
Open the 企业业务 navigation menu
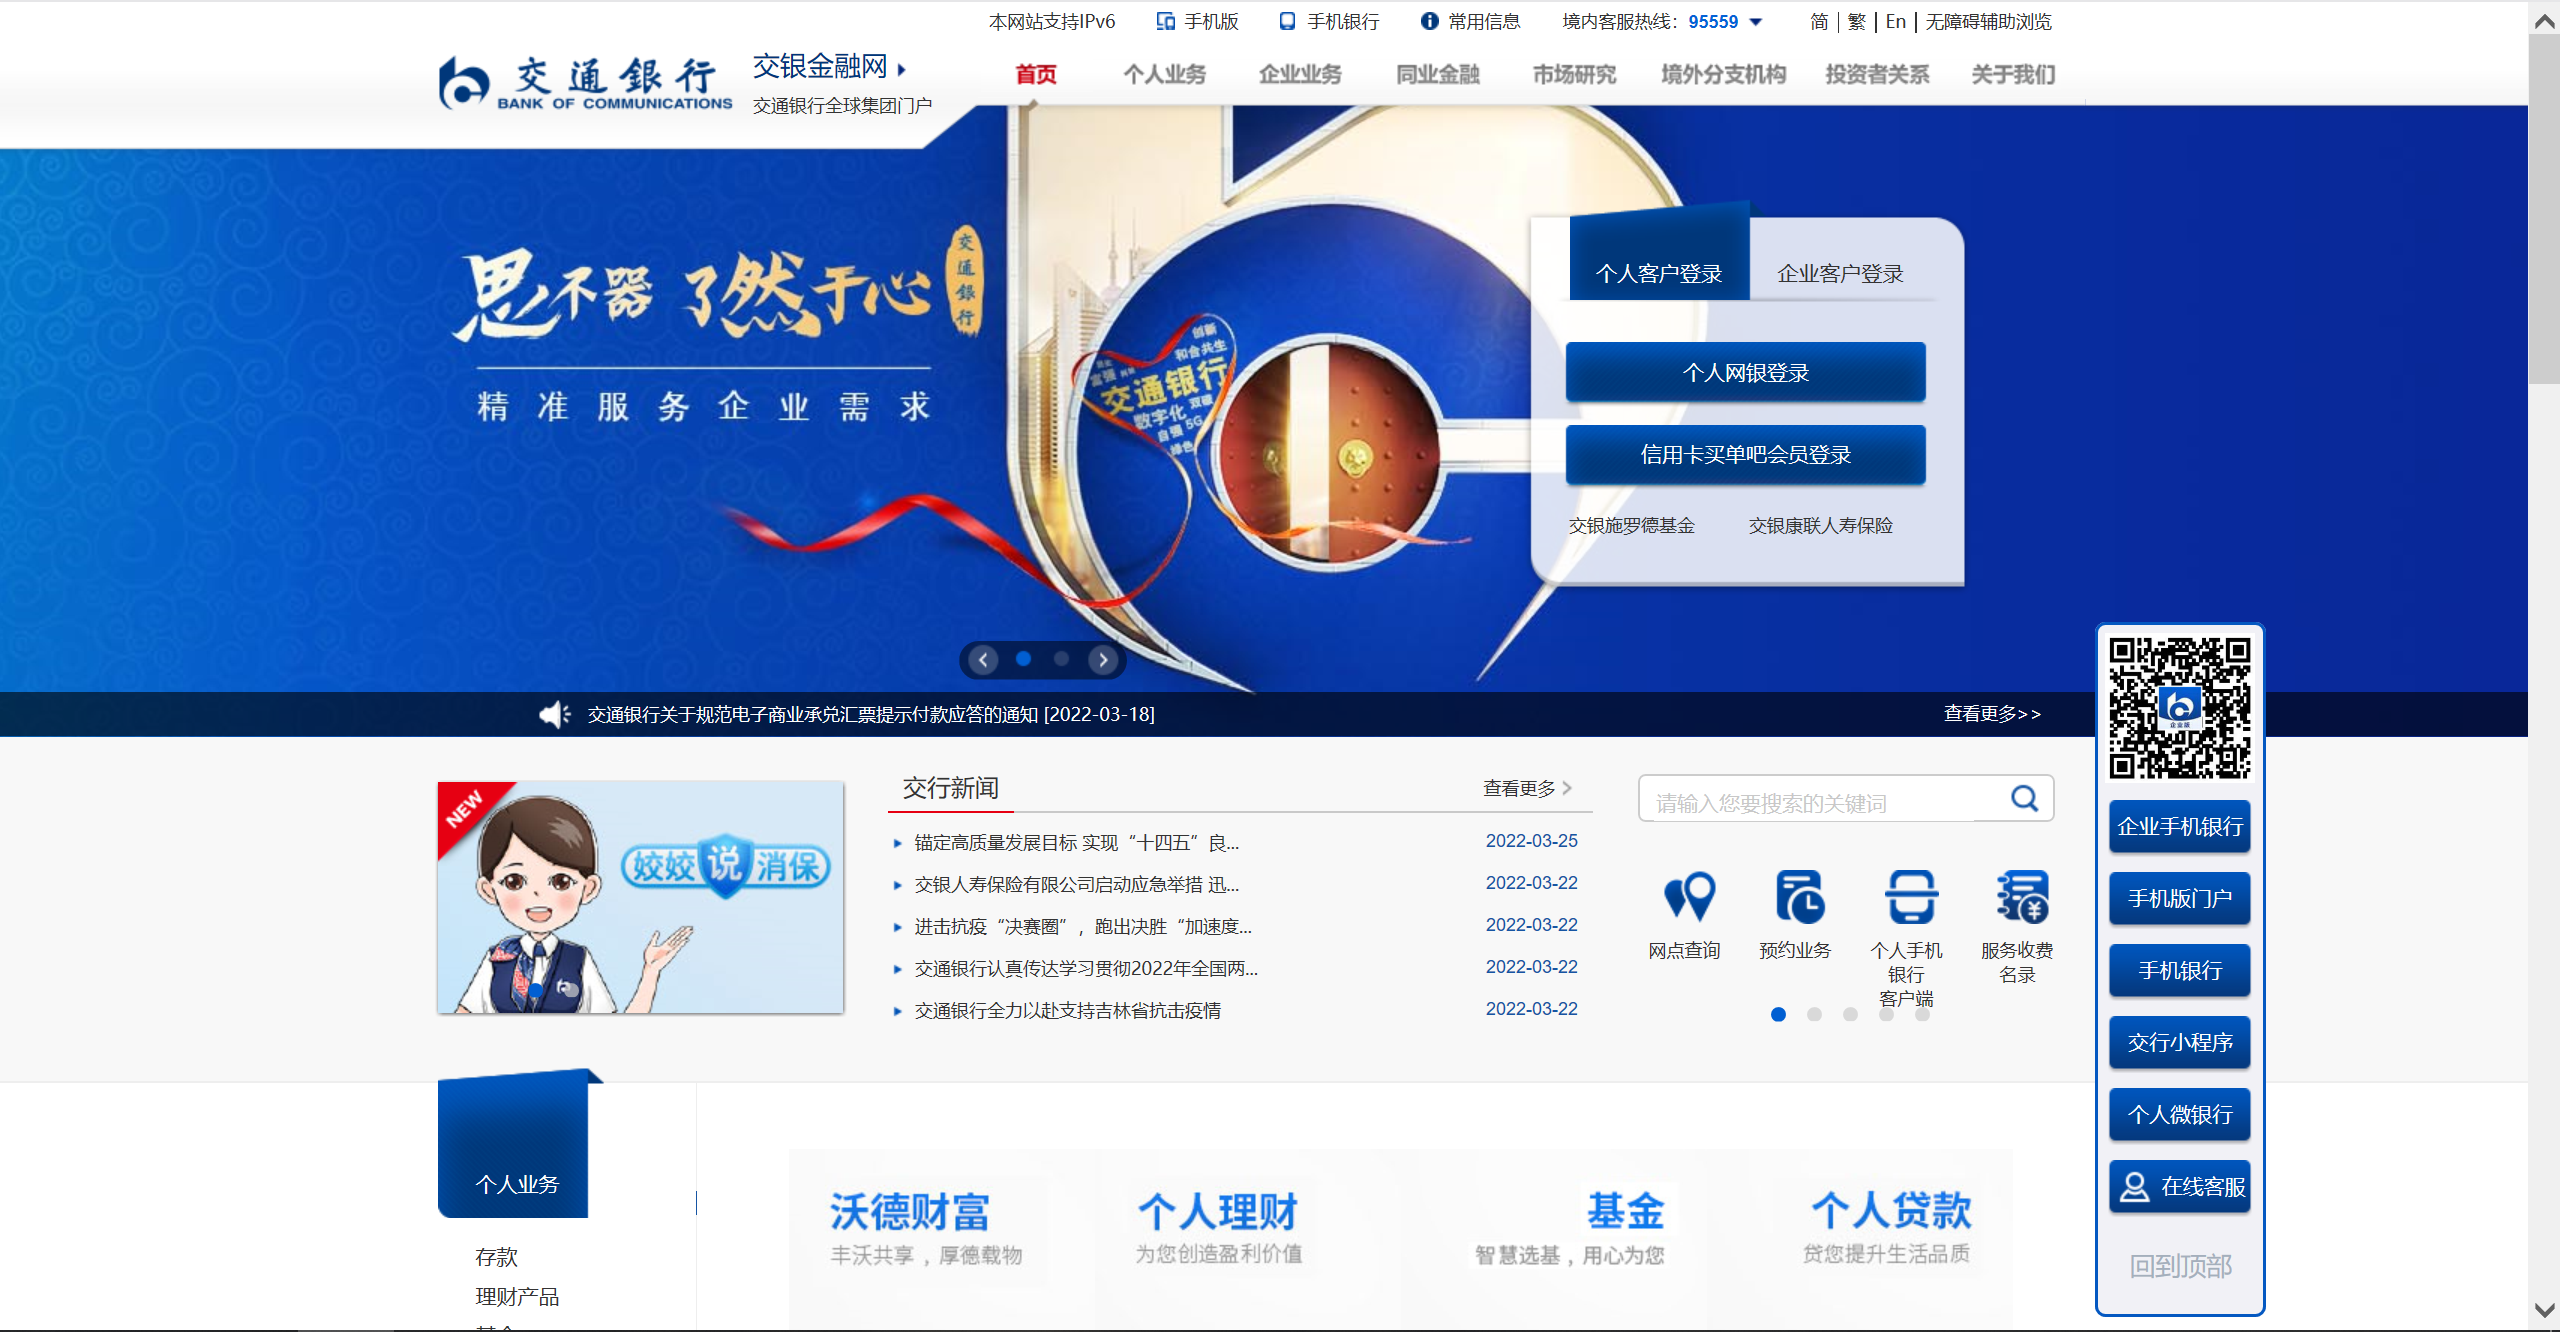[1300, 74]
